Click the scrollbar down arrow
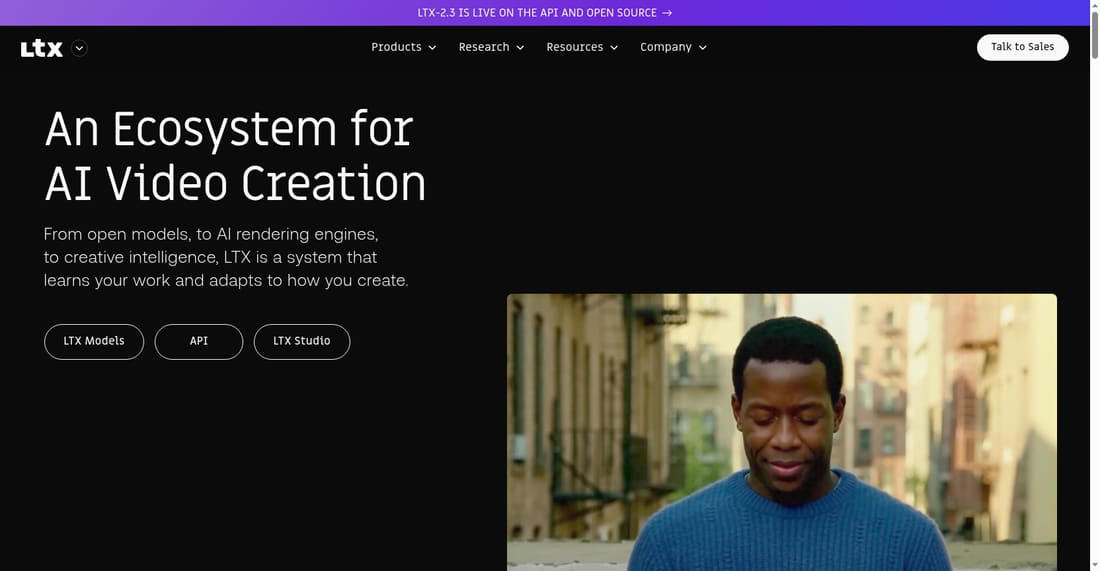This screenshot has width=1100, height=571. pos(1094,565)
